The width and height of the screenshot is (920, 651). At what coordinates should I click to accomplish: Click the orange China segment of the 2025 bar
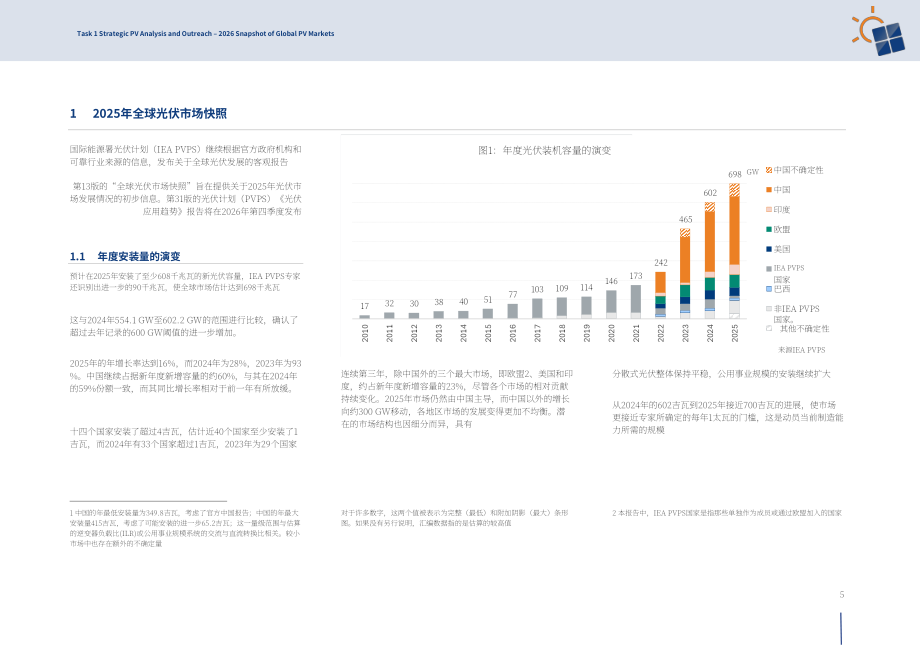(x=735, y=230)
